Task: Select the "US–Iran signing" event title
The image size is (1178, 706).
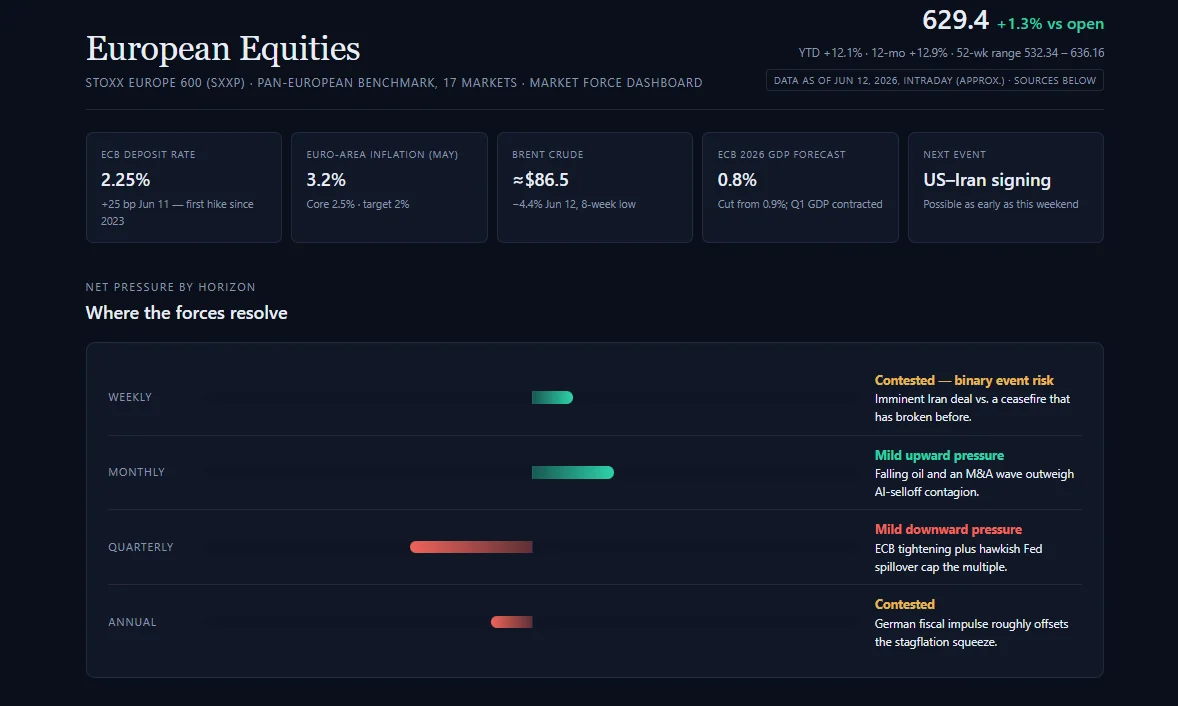Action: 987,180
